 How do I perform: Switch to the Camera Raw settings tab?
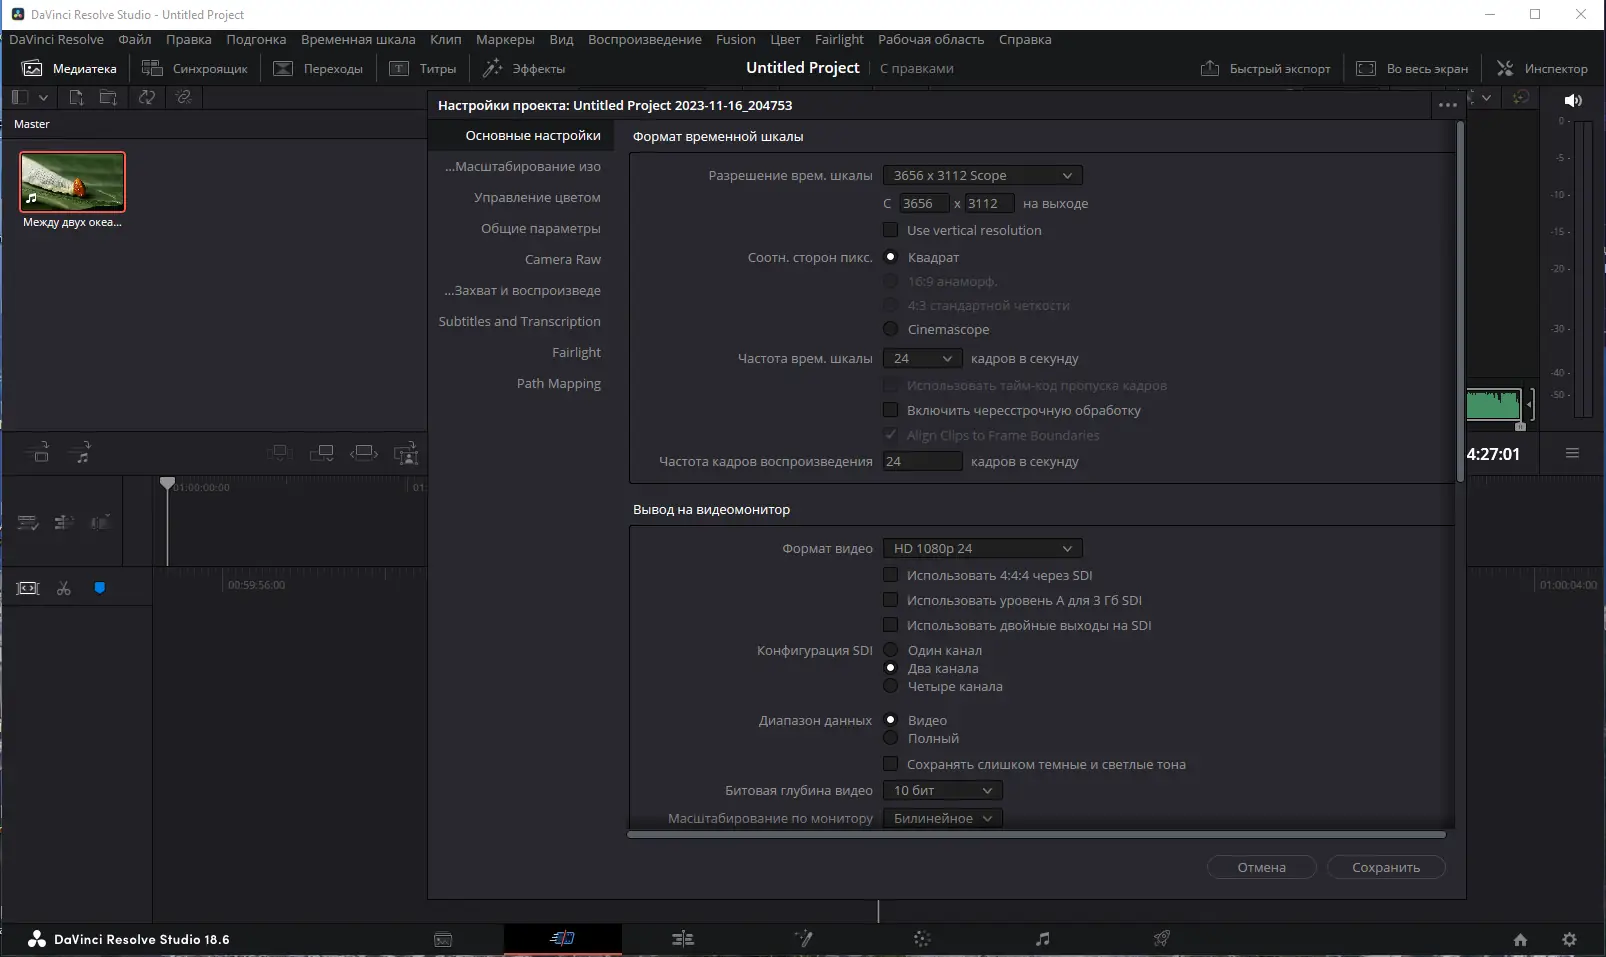(x=564, y=259)
